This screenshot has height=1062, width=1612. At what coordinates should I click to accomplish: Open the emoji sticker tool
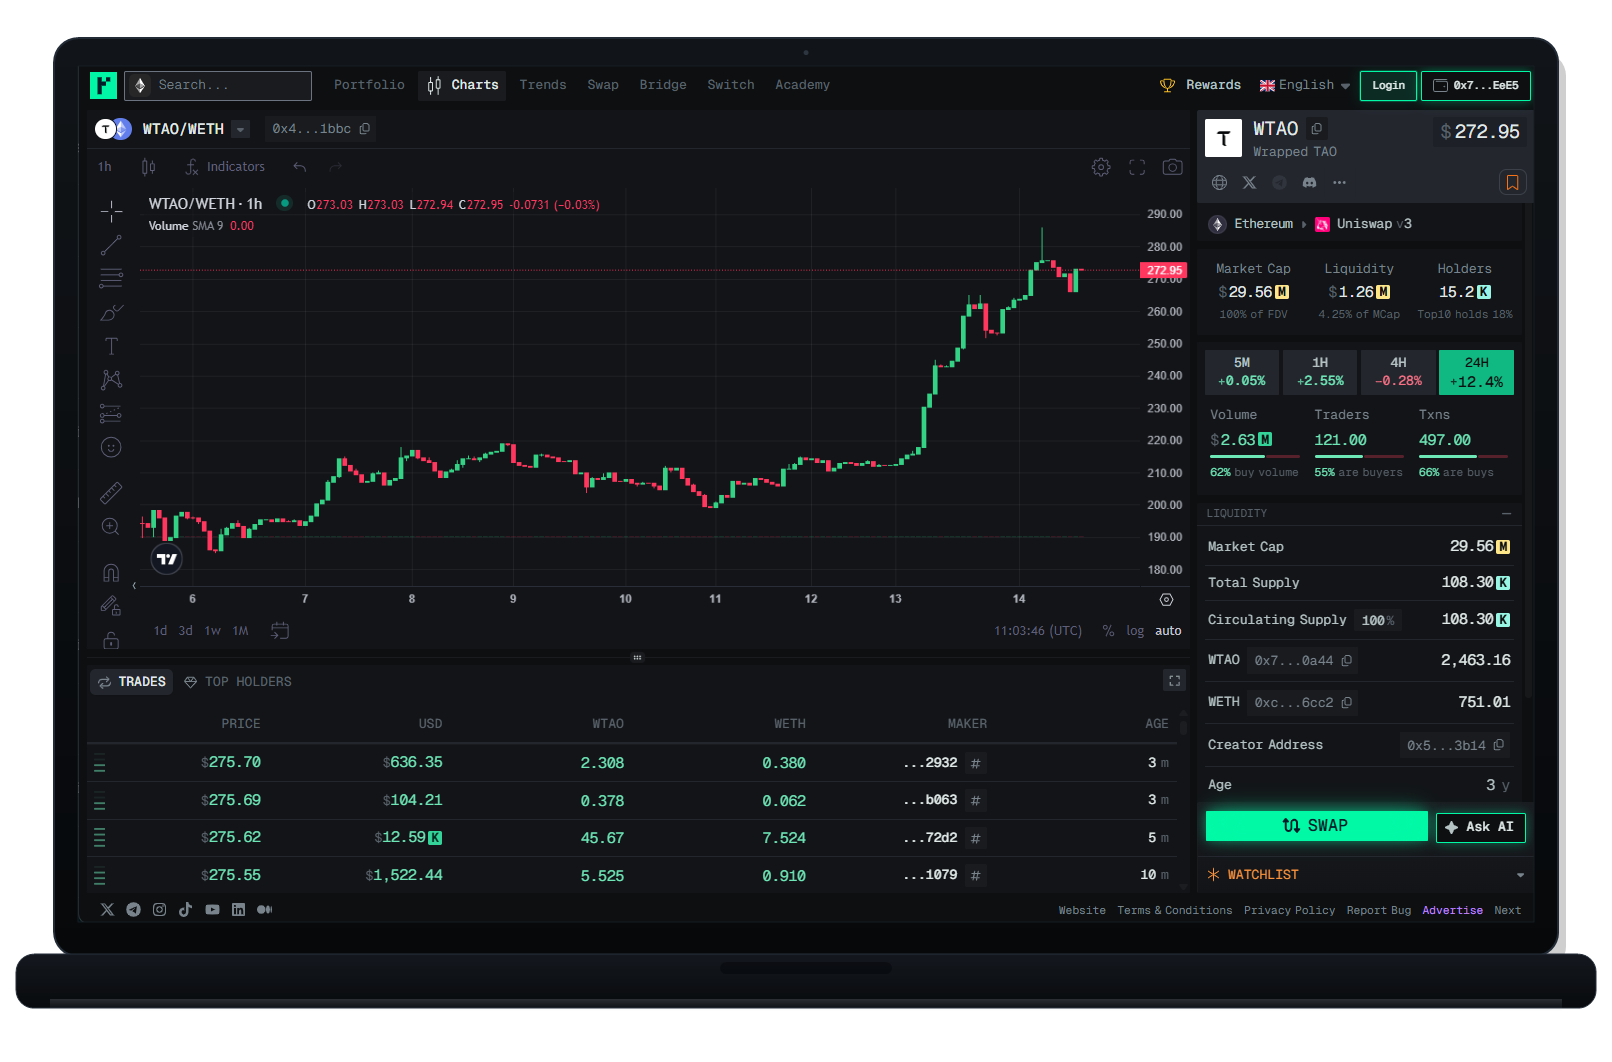pos(111,447)
